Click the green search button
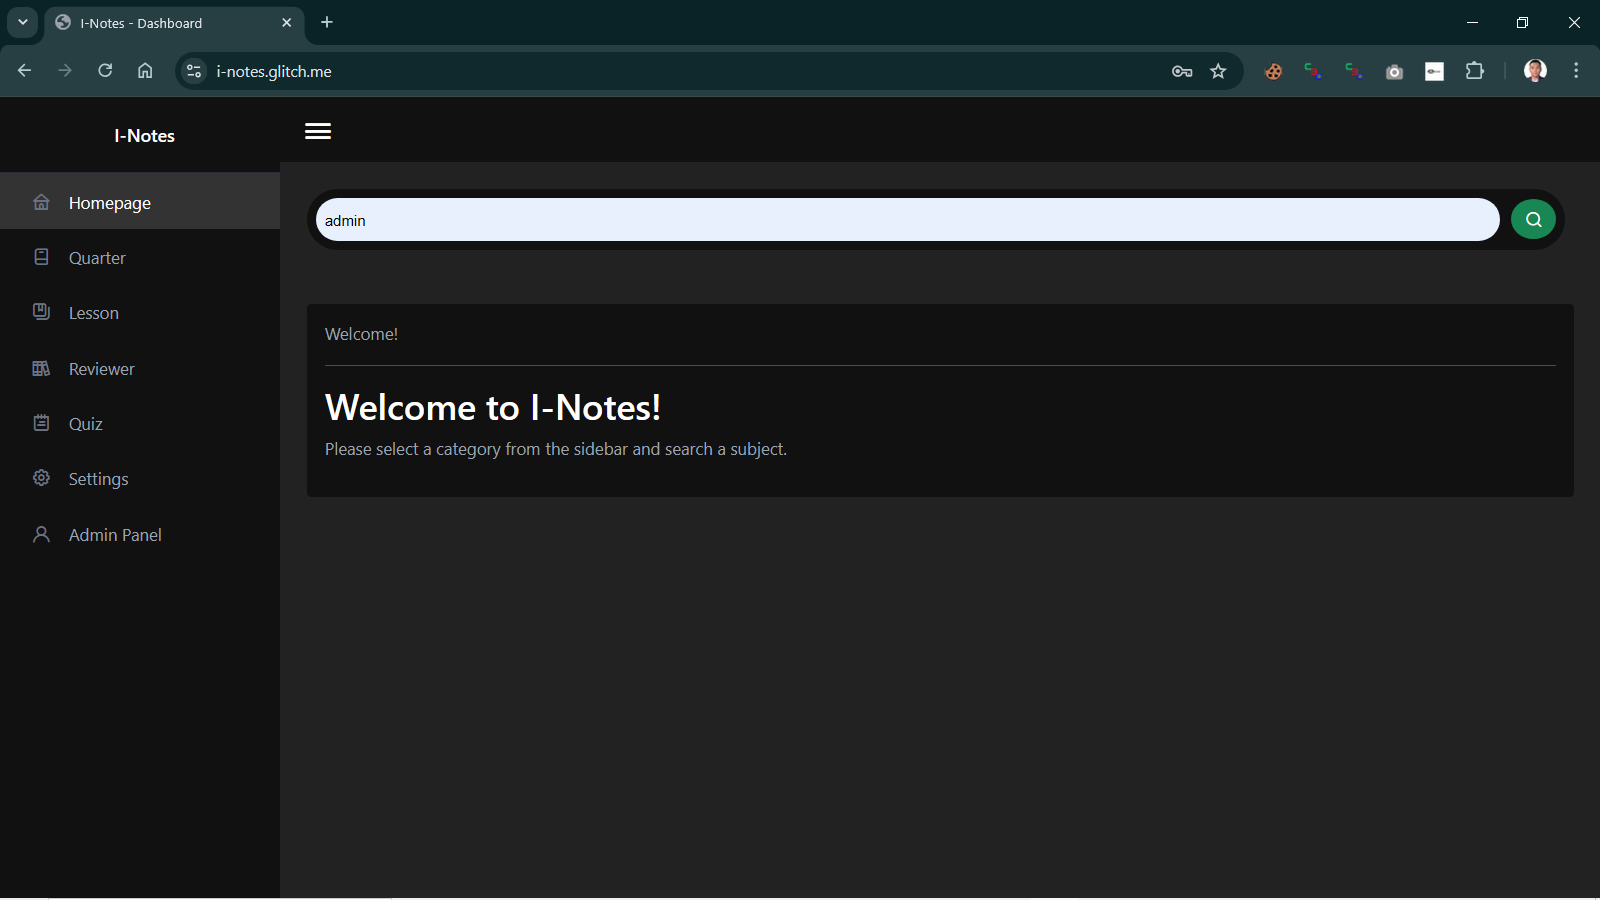This screenshot has width=1600, height=900. coord(1533,219)
